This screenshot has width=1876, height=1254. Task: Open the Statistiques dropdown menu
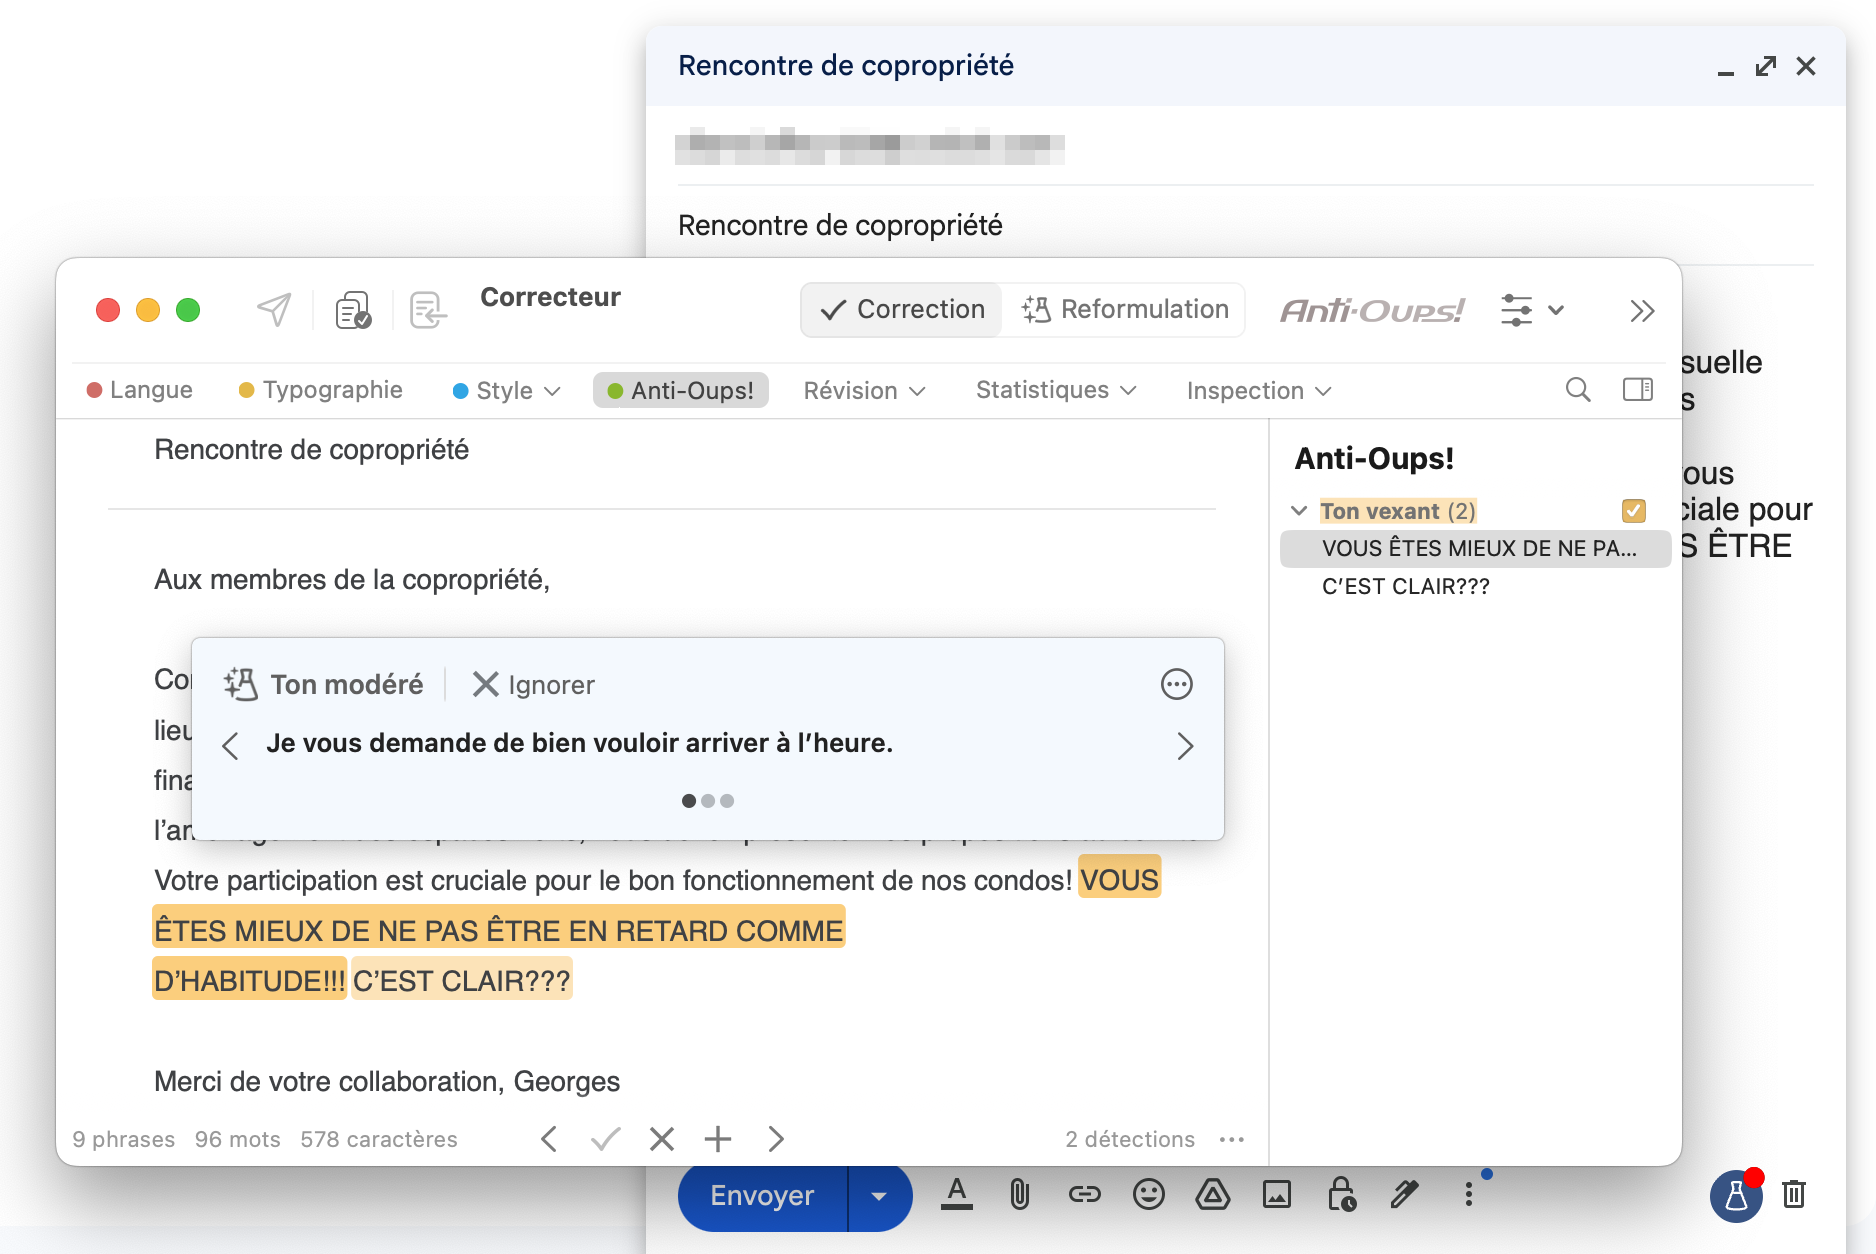coord(1055,390)
